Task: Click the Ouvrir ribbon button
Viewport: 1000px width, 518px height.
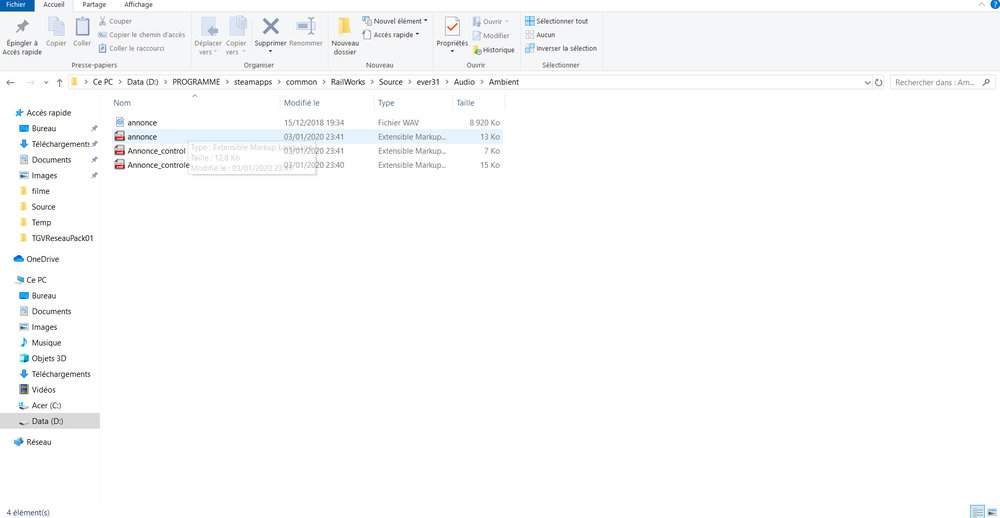Action: 490,21
